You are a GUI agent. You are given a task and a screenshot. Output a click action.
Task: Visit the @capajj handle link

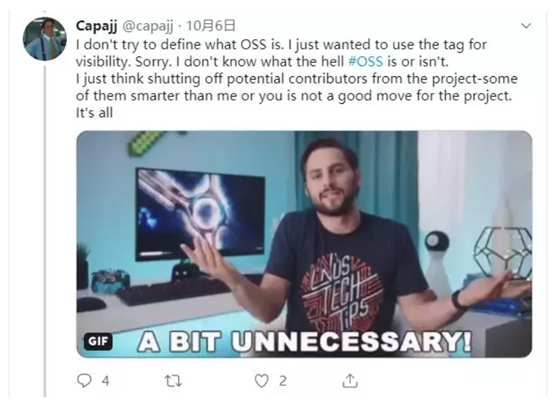(x=148, y=26)
